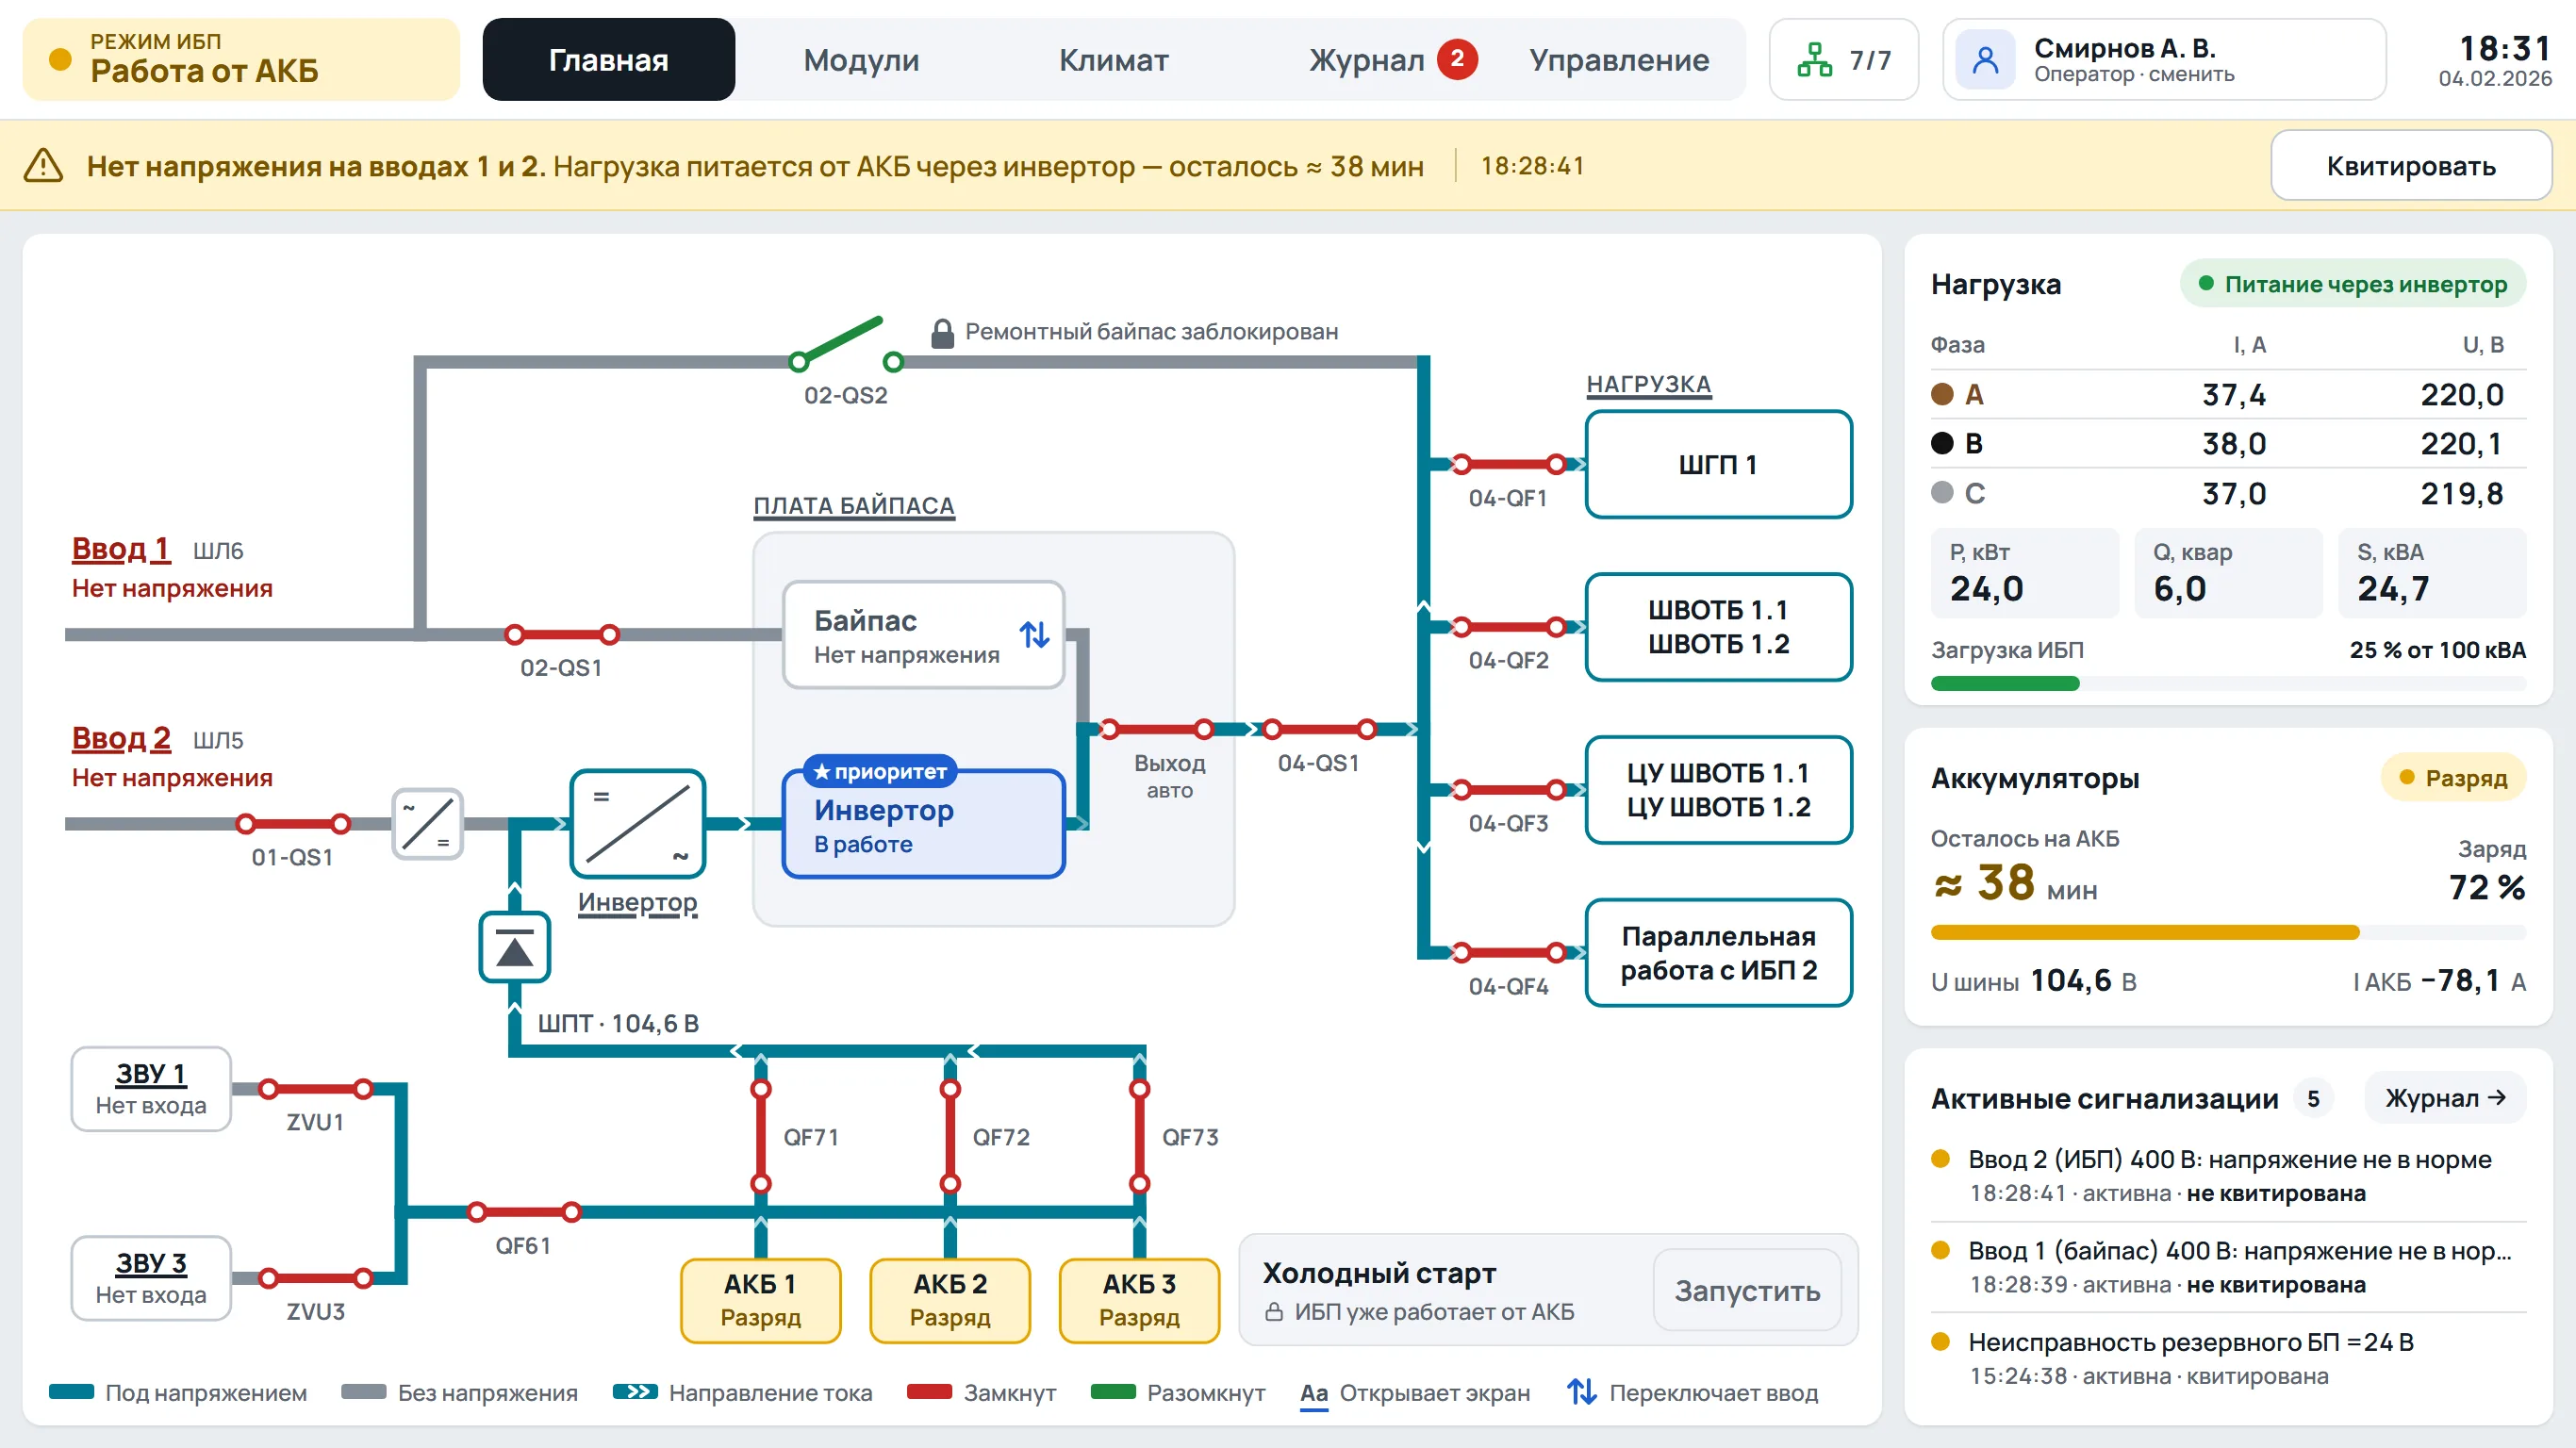Image resolution: width=2576 pixels, height=1448 pixels.
Task: Click the battery charge 72 % progress bar
Action: coord(2228,932)
